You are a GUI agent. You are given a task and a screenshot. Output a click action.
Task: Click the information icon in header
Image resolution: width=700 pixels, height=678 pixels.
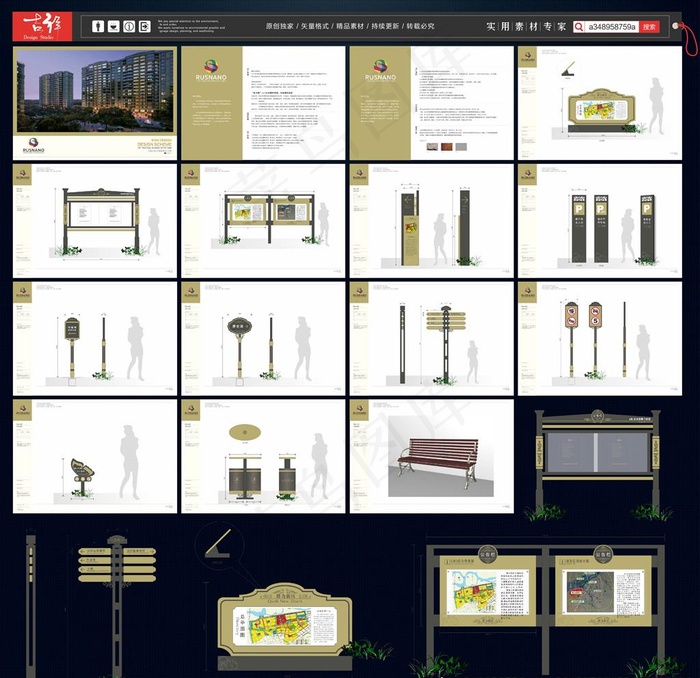click(x=129, y=26)
